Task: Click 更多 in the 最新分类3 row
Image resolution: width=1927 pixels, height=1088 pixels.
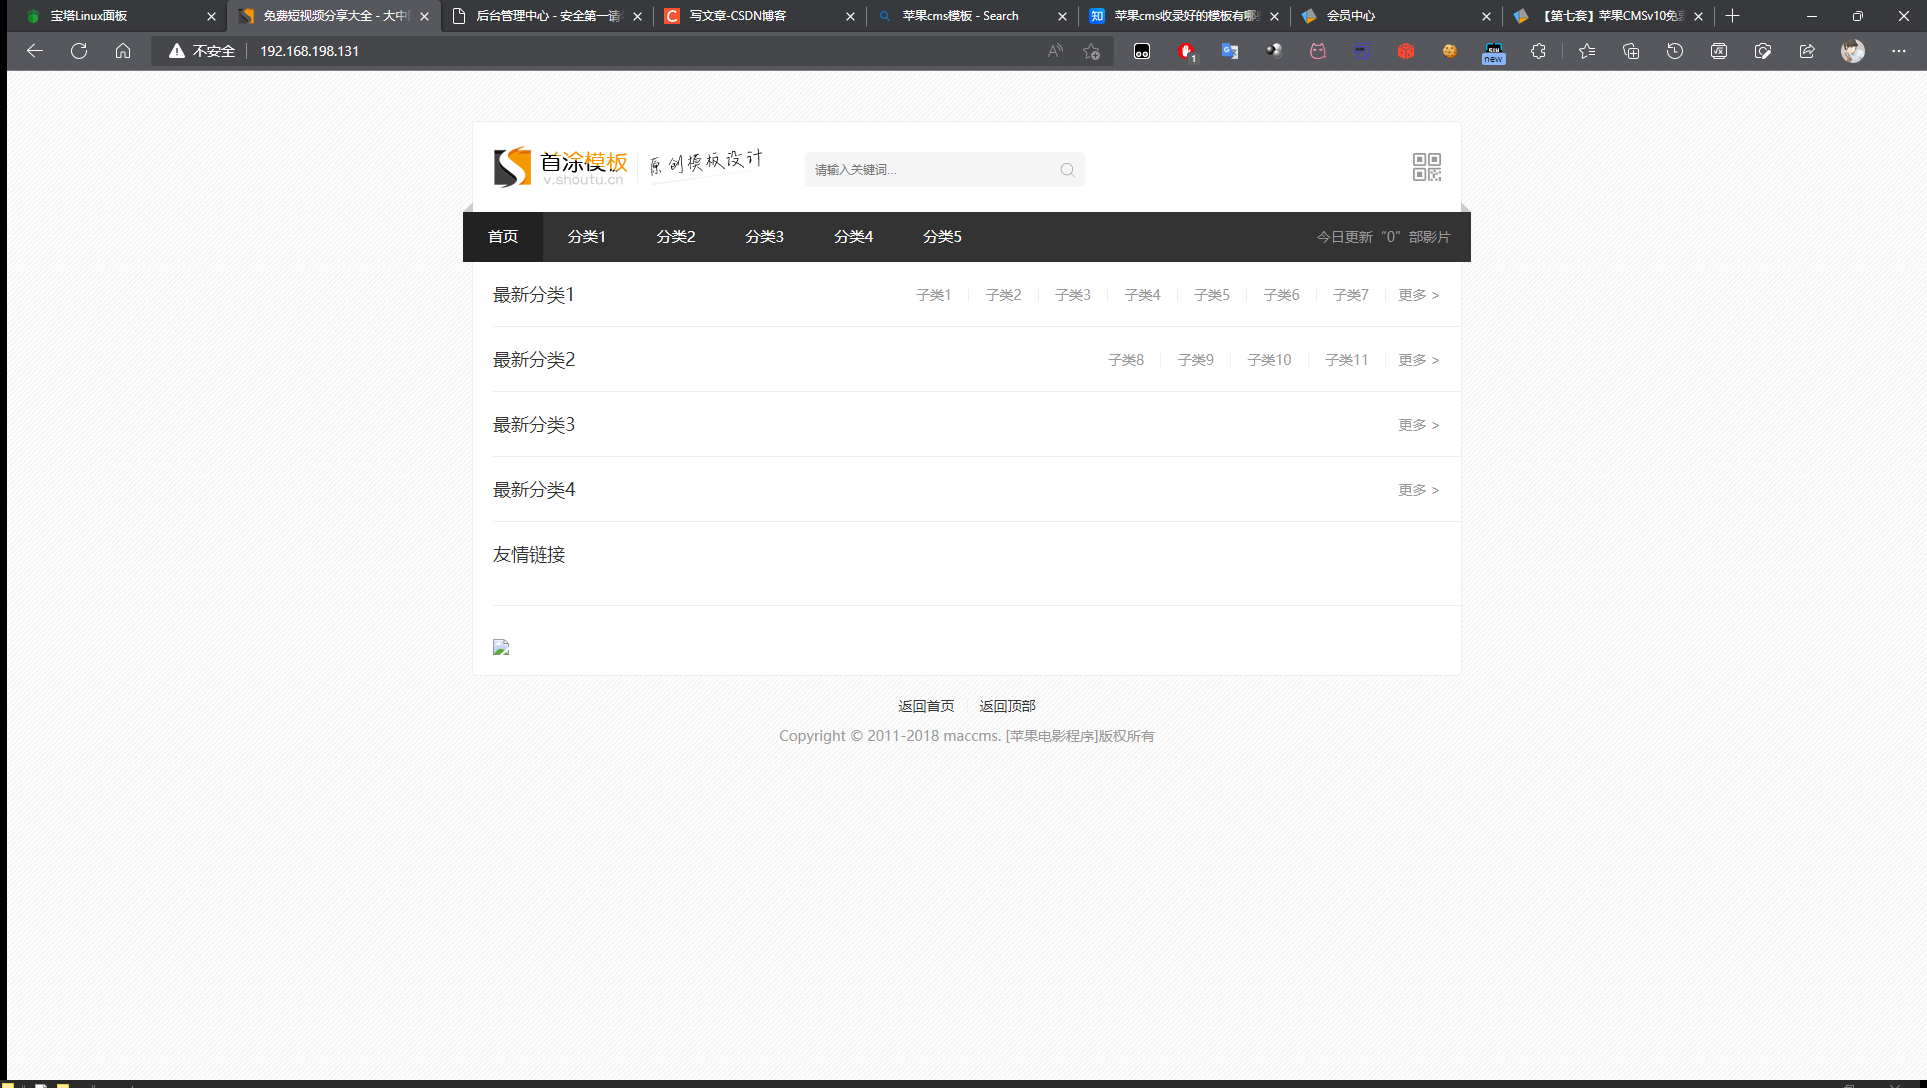Action: [1419, 425]
